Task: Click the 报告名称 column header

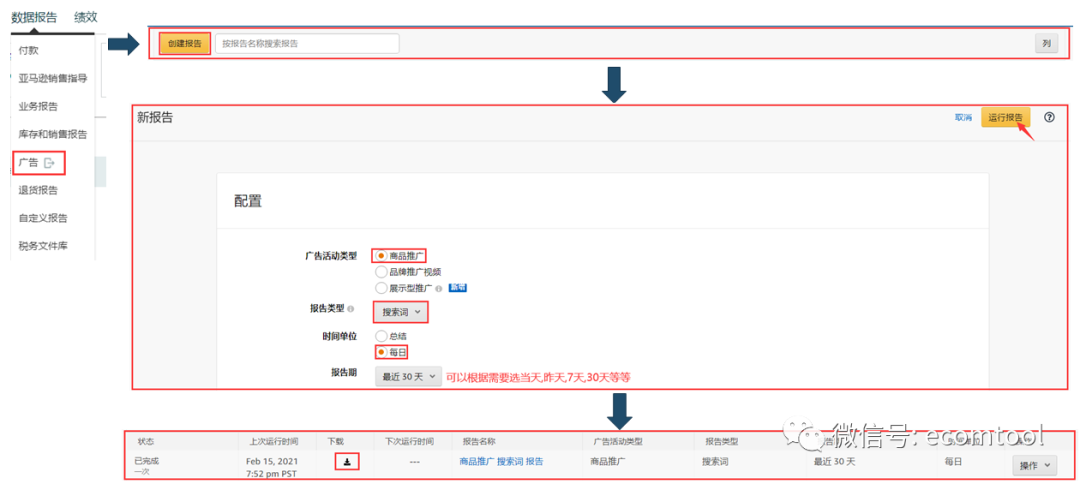Action: pyautogui.click(x=479, y=441)
